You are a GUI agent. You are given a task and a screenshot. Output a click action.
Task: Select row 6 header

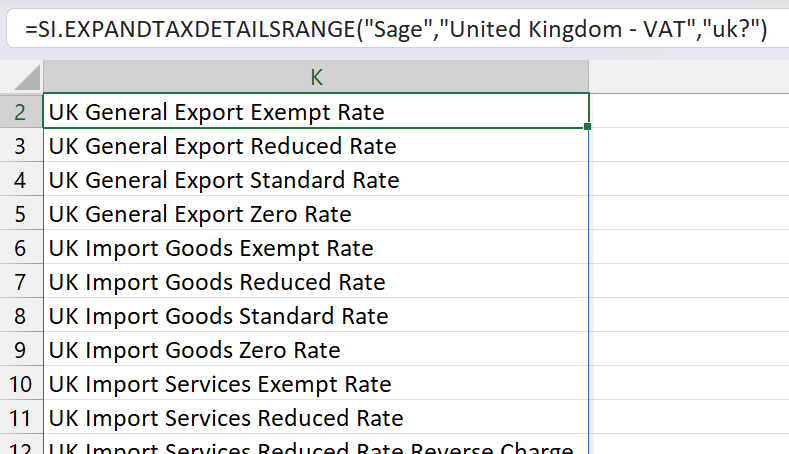click(21, 248)
